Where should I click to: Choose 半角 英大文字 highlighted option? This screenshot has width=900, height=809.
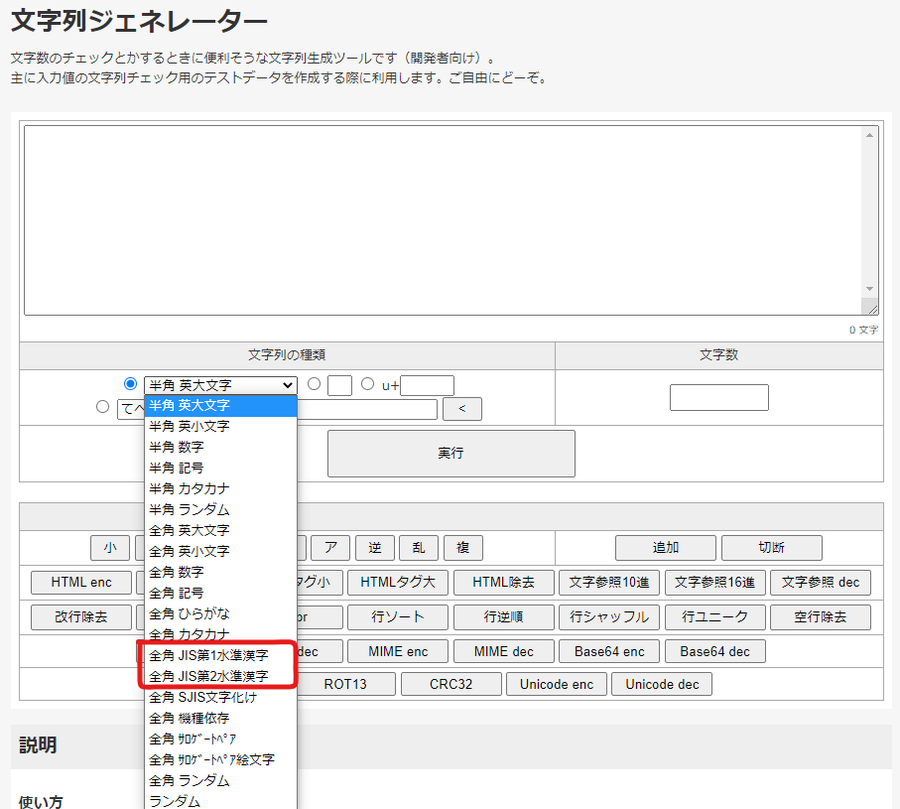[220, 405]
